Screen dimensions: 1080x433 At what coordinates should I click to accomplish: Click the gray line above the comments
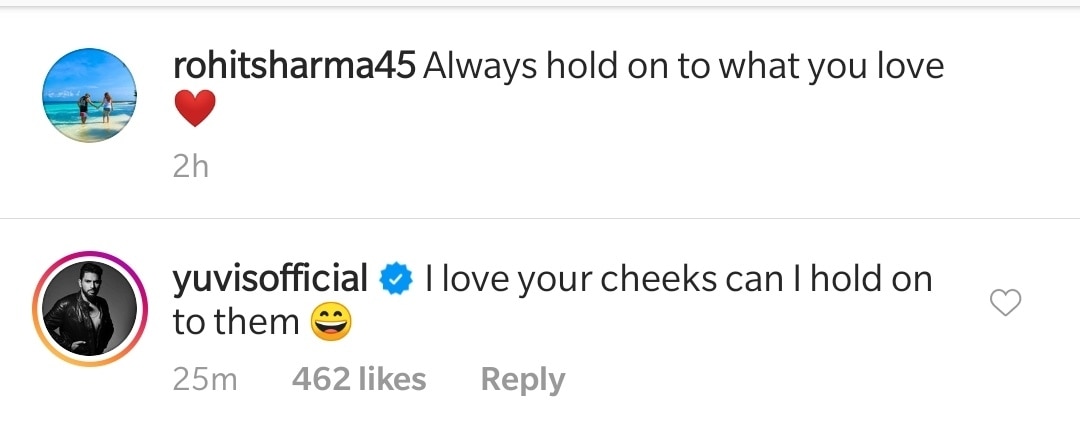point(540,6)
